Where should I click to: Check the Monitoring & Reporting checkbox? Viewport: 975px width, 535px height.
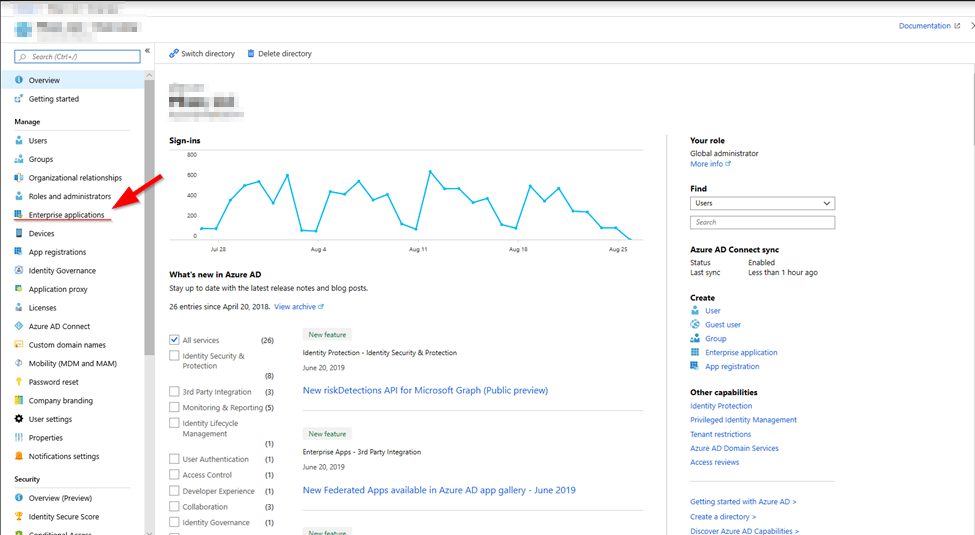(x=174, y=407)
